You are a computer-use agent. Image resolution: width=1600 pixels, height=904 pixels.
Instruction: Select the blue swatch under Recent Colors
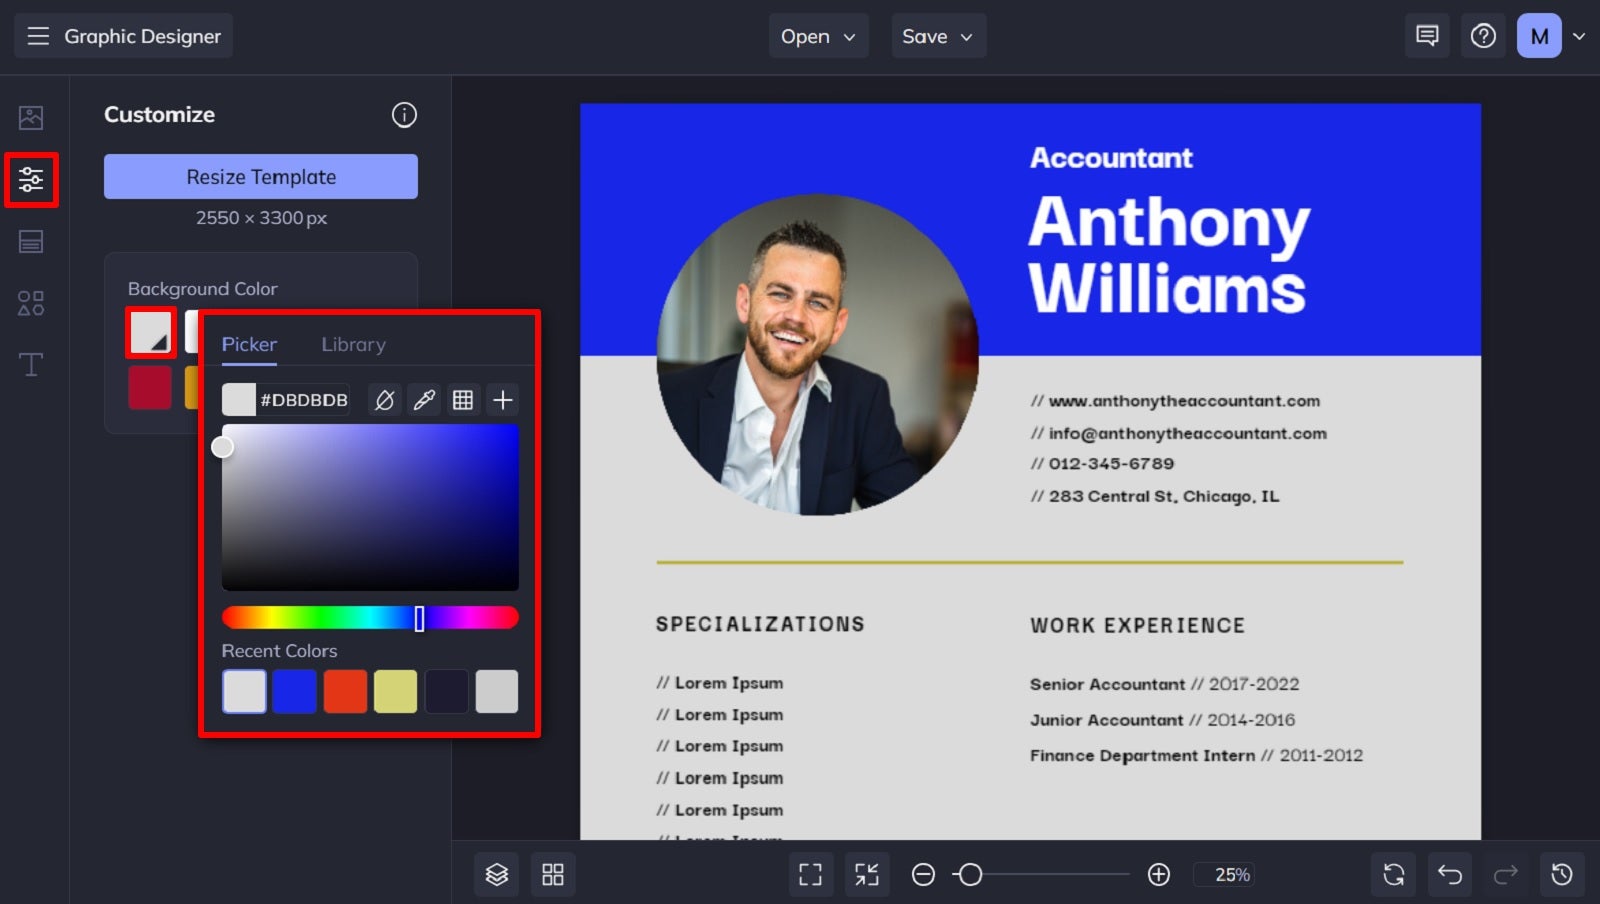pos(294,690)
